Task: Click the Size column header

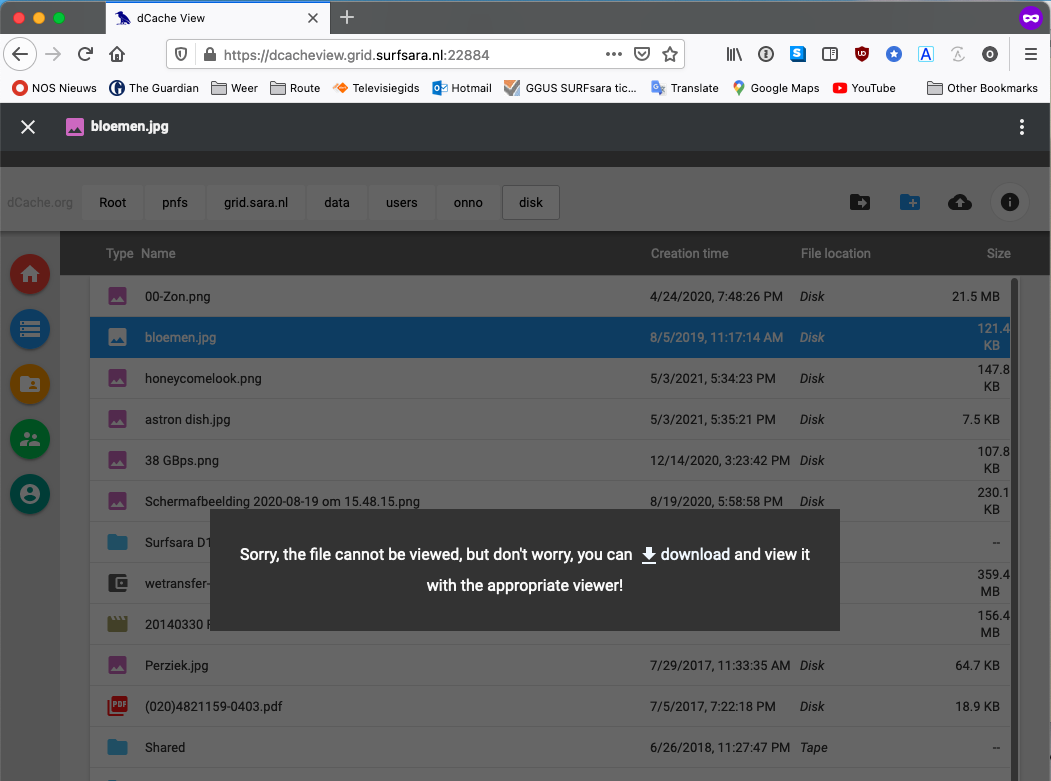Action: [998, 253]
